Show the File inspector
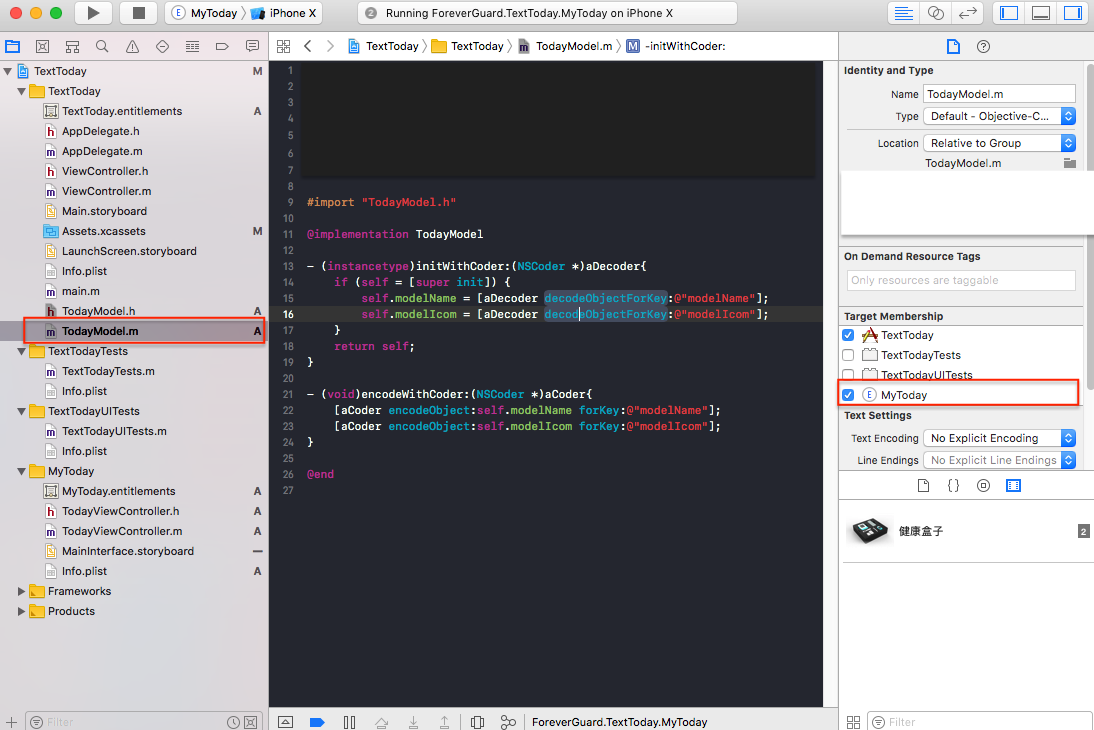This screenshot has width=1094, height=730. point(953,46)
